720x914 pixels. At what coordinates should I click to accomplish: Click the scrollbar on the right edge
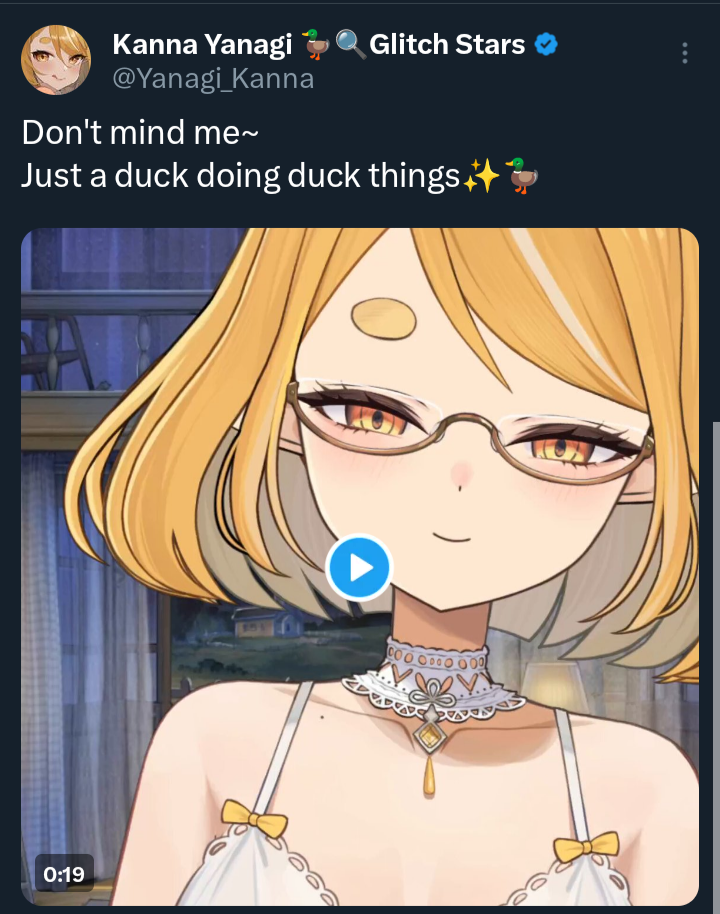click(716, 665)
